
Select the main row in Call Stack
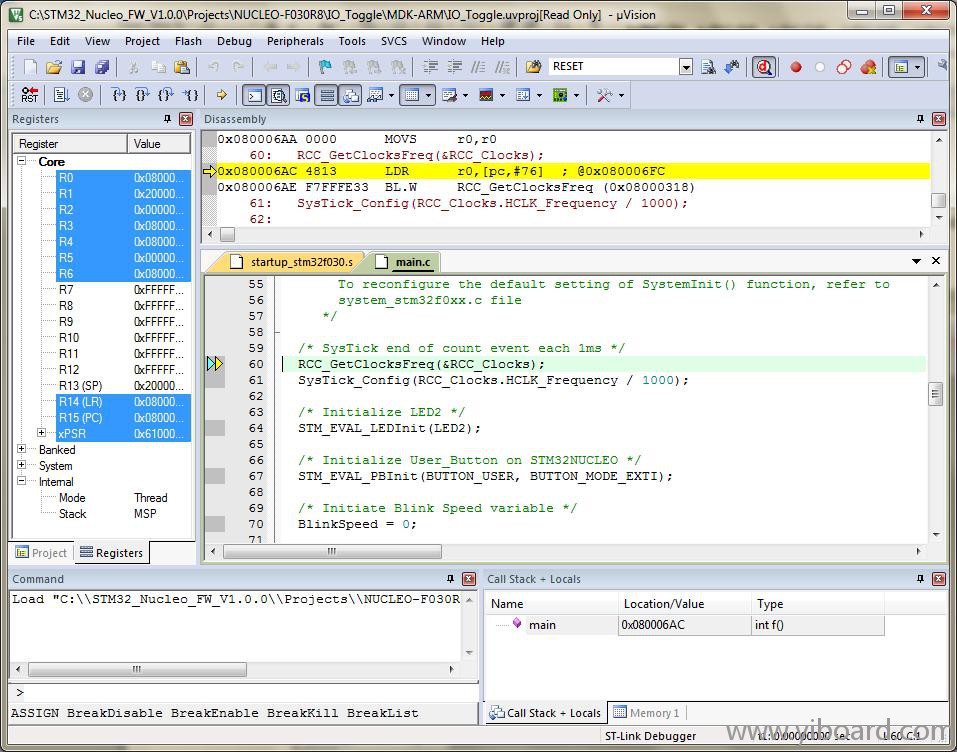[x=687, y=624]
